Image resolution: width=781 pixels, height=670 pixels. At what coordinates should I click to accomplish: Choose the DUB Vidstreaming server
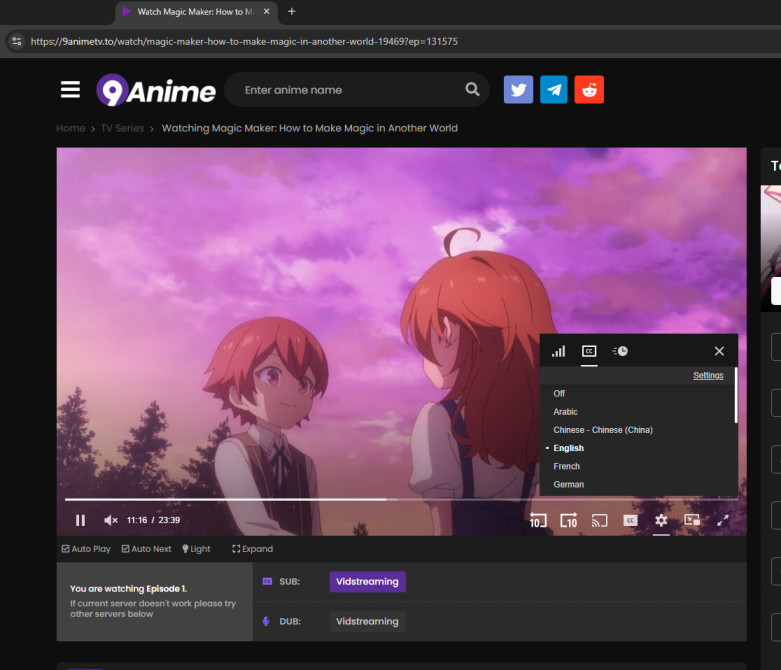pyautogui.click(x=367, y=622)
